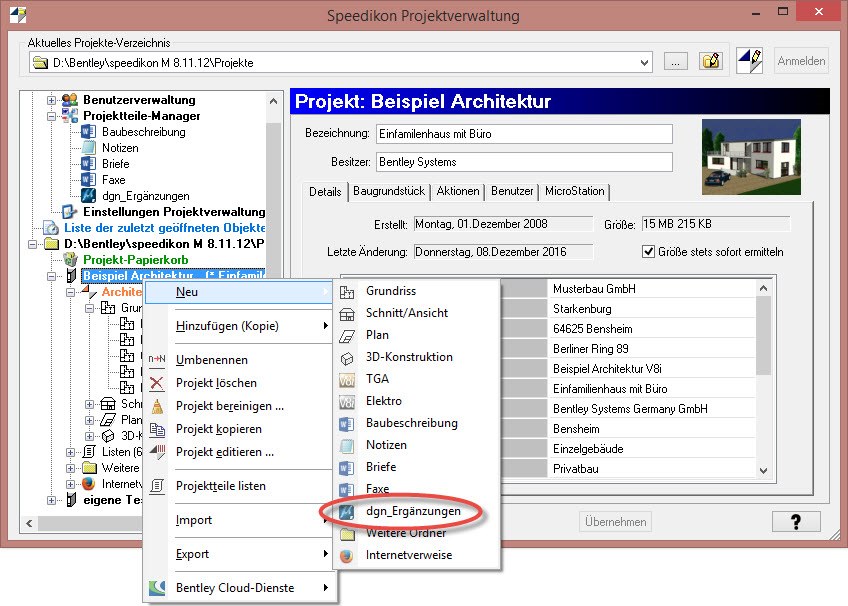Click the clock icon of recently opened list
Viewport: 848px width, 606px height.
pyautogui.click(x=51, y=228)
